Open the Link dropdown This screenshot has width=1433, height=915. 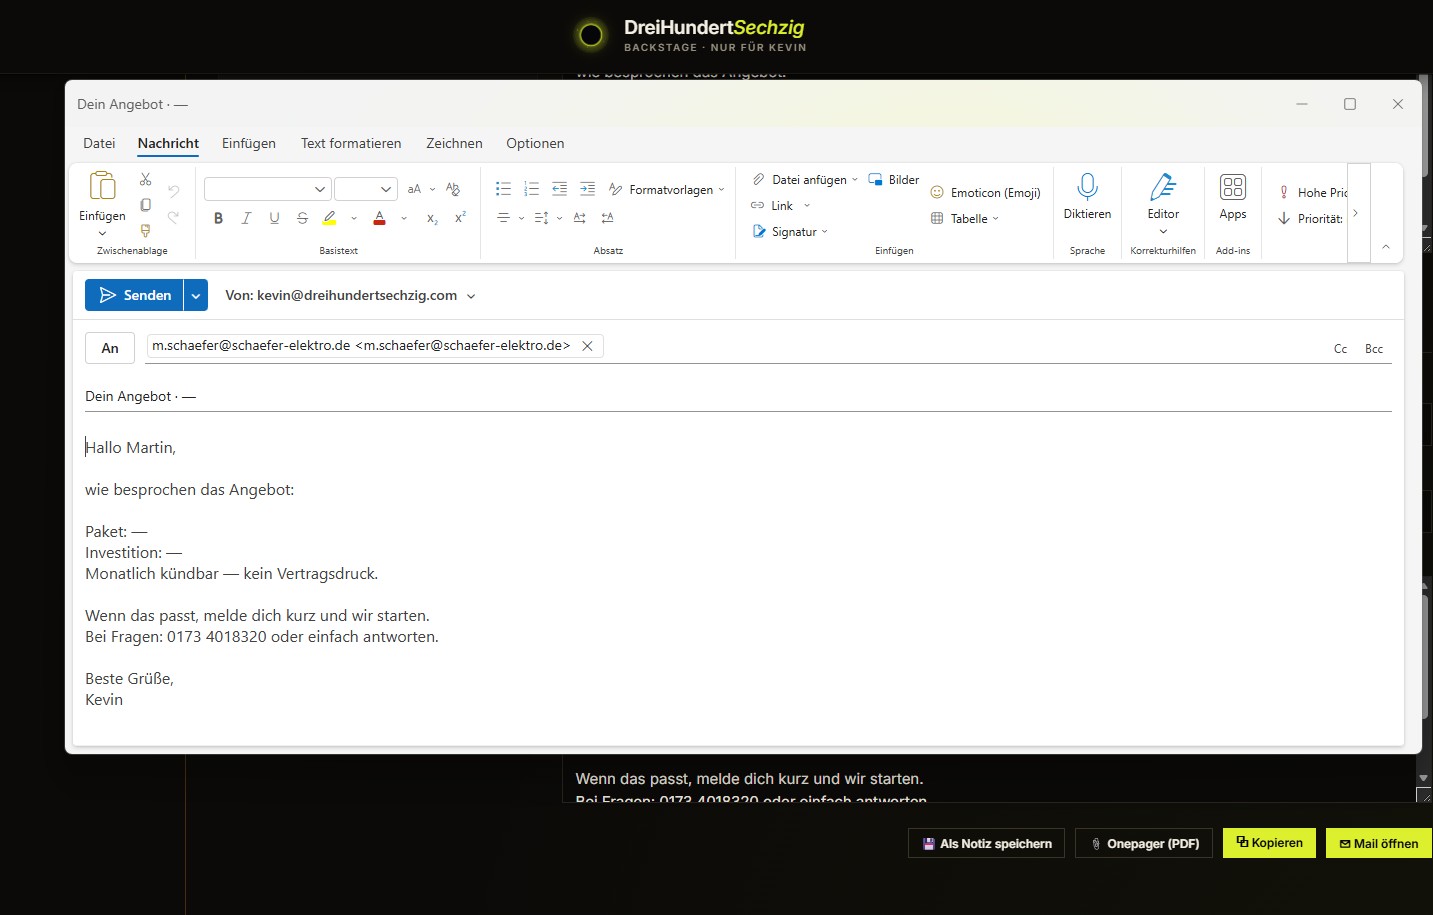[x=781, y=206]
